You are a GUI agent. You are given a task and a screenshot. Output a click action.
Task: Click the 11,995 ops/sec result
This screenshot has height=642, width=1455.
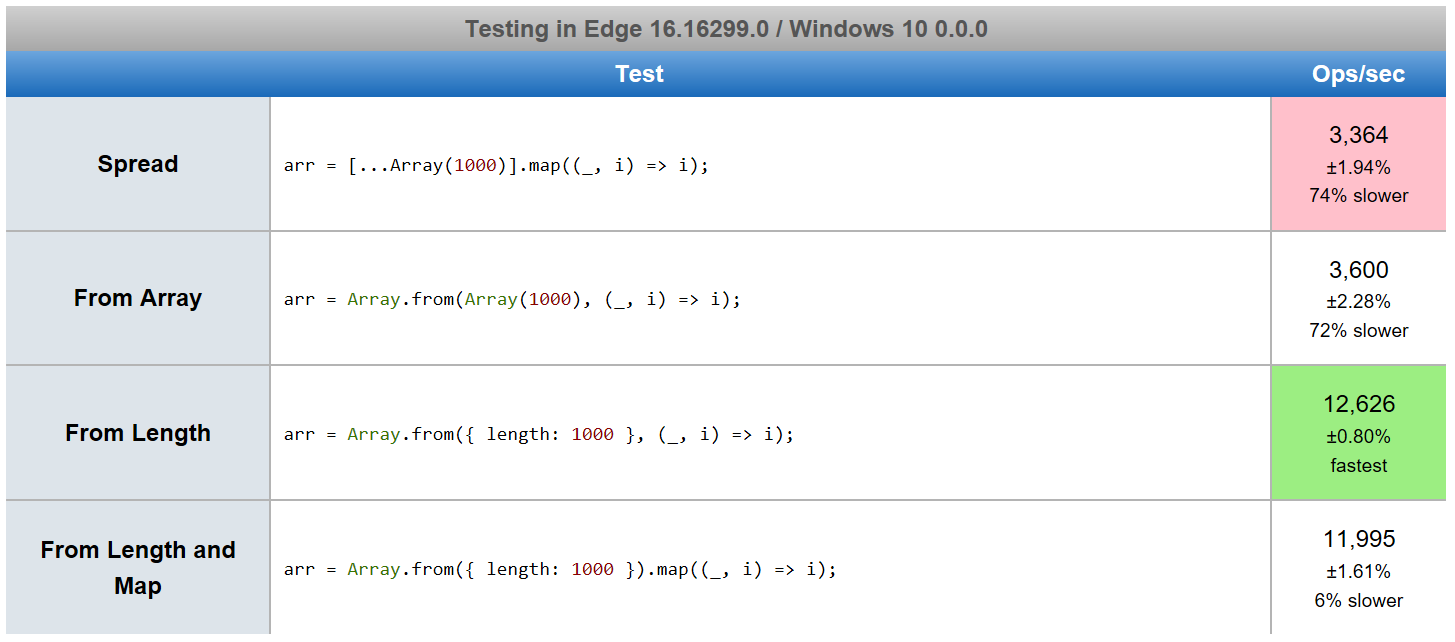tap(1358, 539)
